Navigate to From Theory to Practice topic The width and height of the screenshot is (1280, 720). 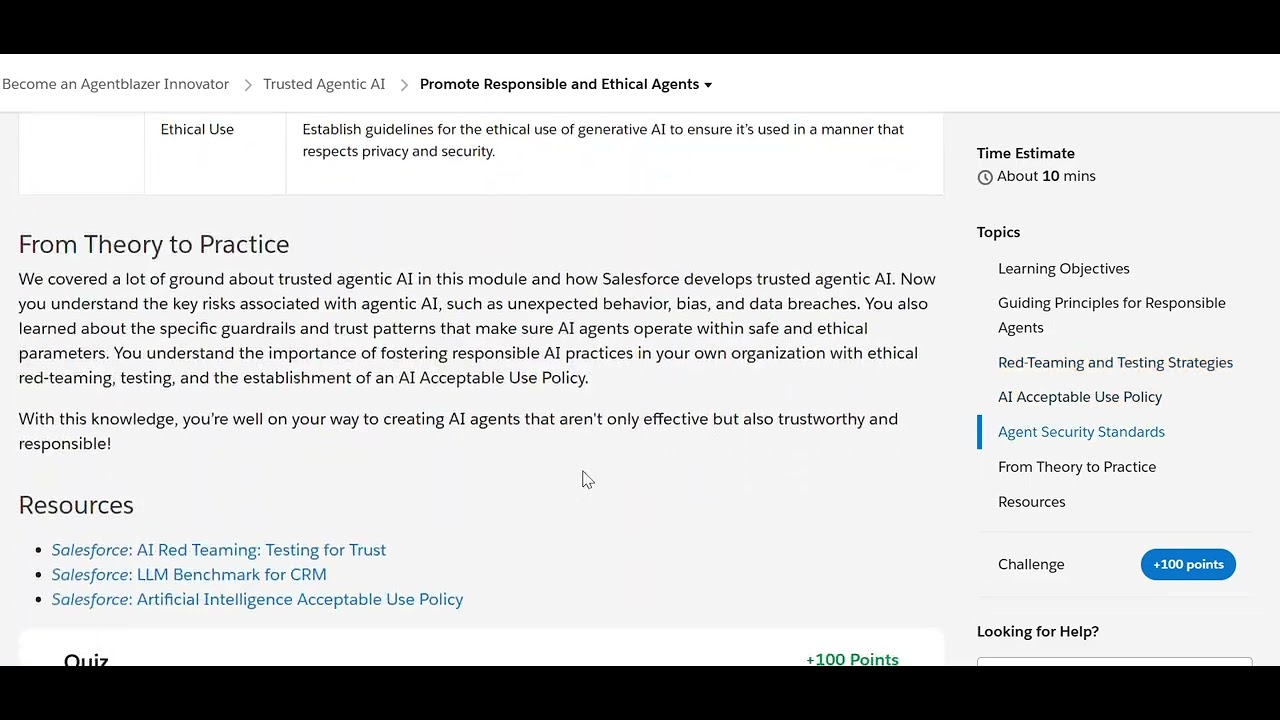click(1077, 467)
